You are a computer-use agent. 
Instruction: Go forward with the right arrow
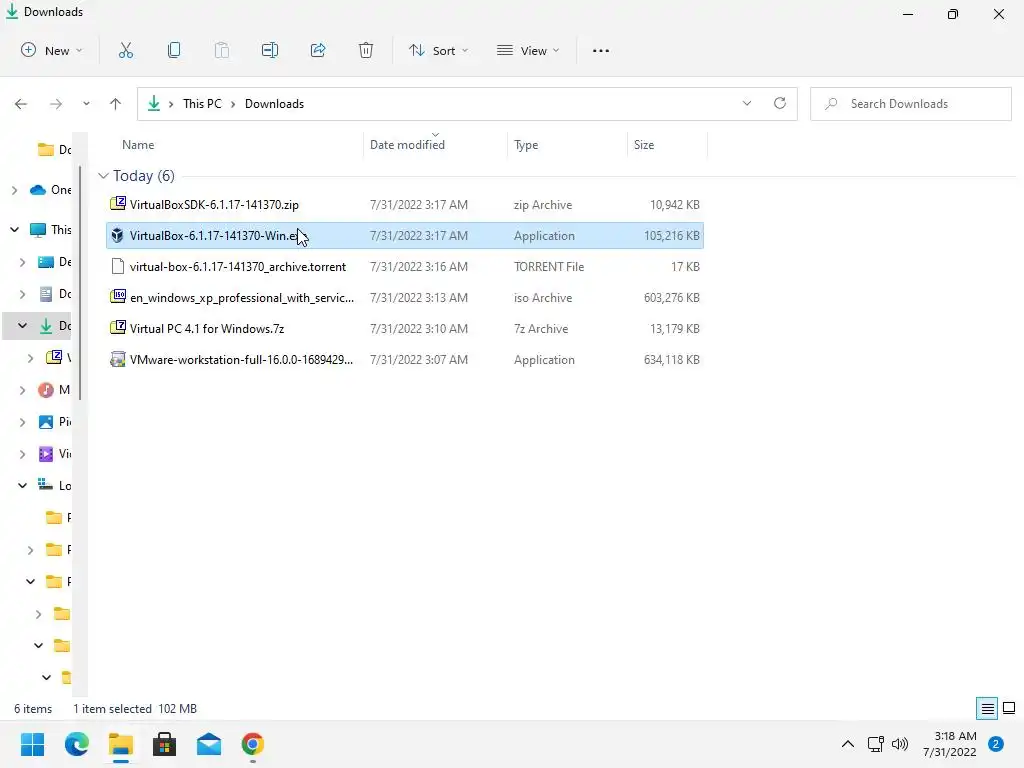56,104
